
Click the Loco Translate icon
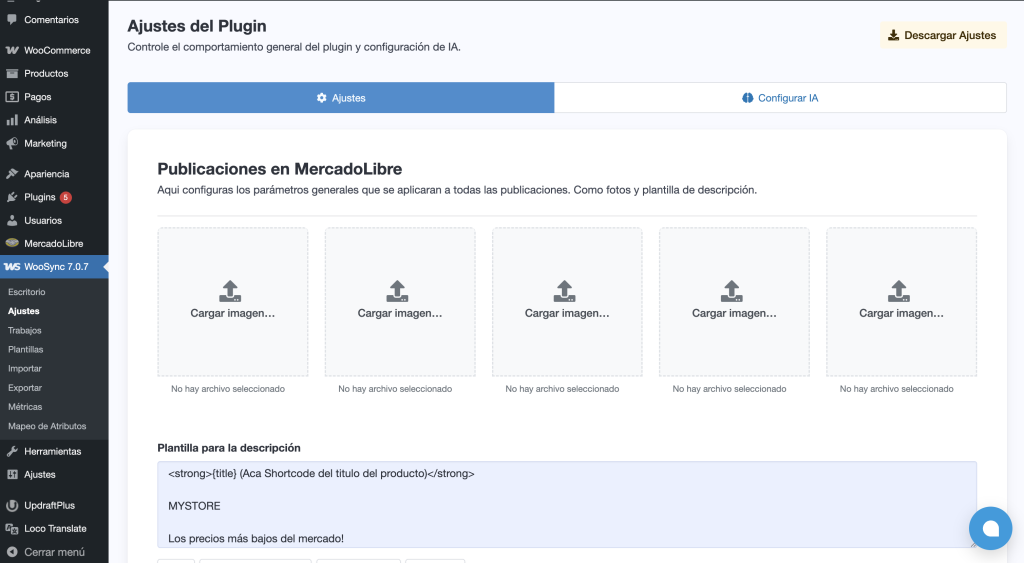(x=12, y=529)
